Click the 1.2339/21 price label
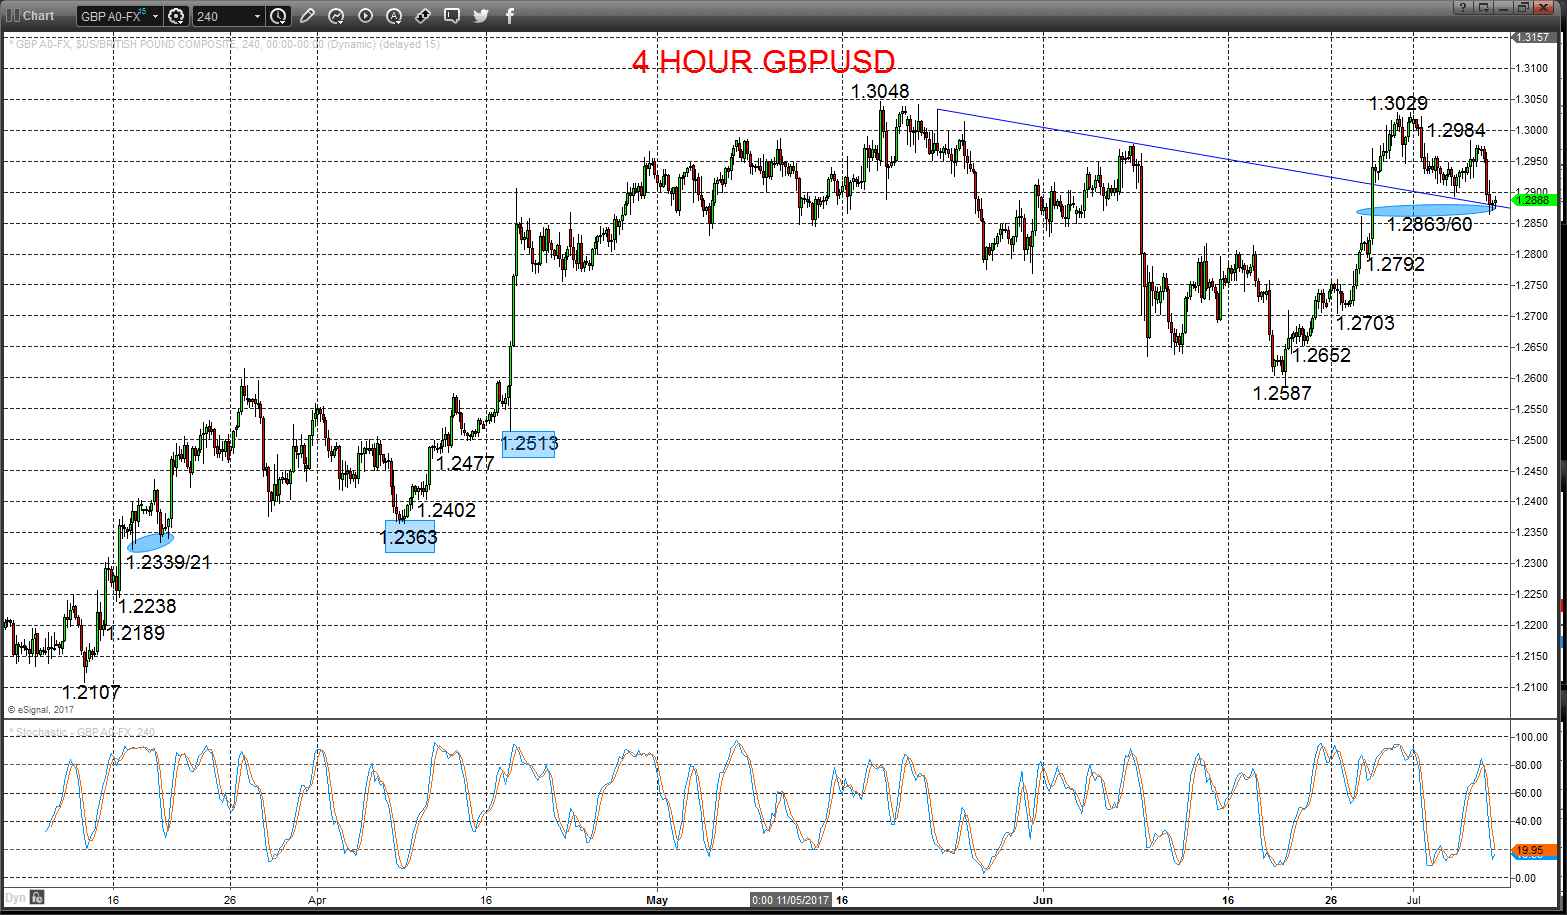Viewport: 1567px width, 915px height. 169,562
